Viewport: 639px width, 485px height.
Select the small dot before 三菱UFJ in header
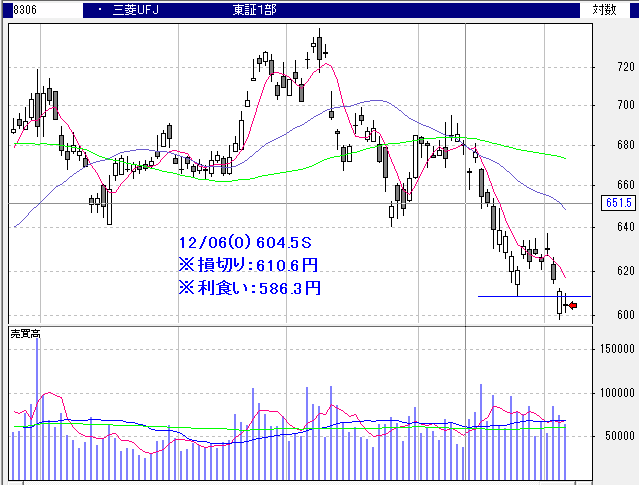coord(88,10)
